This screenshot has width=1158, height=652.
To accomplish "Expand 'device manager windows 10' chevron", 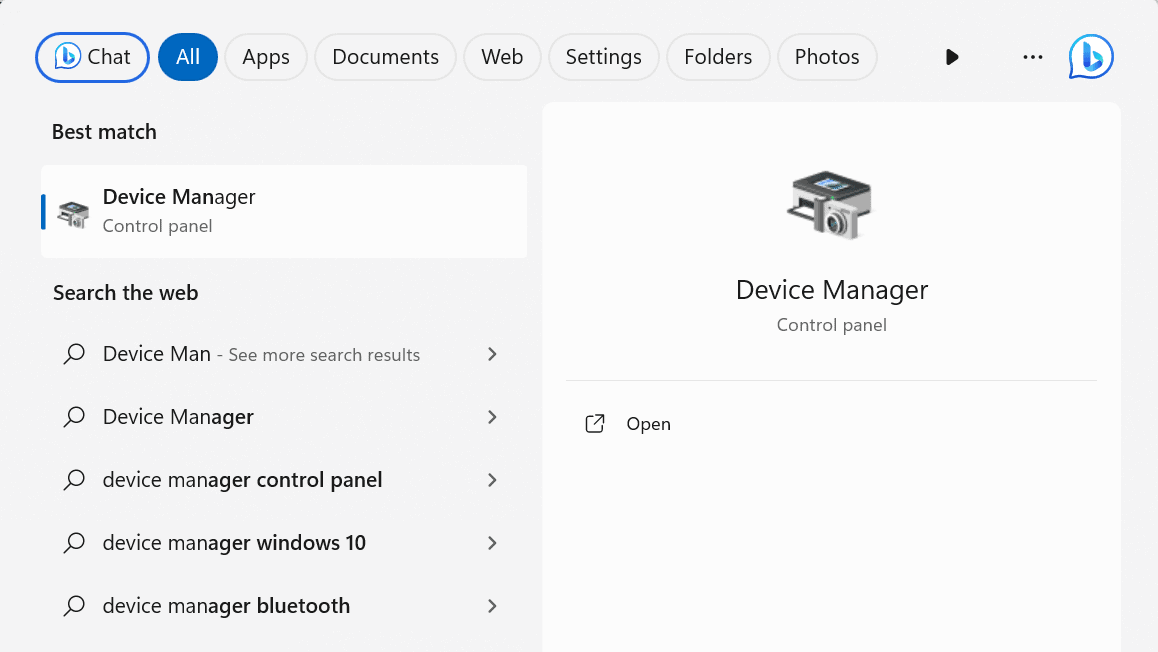I will (x=493, y=543).
